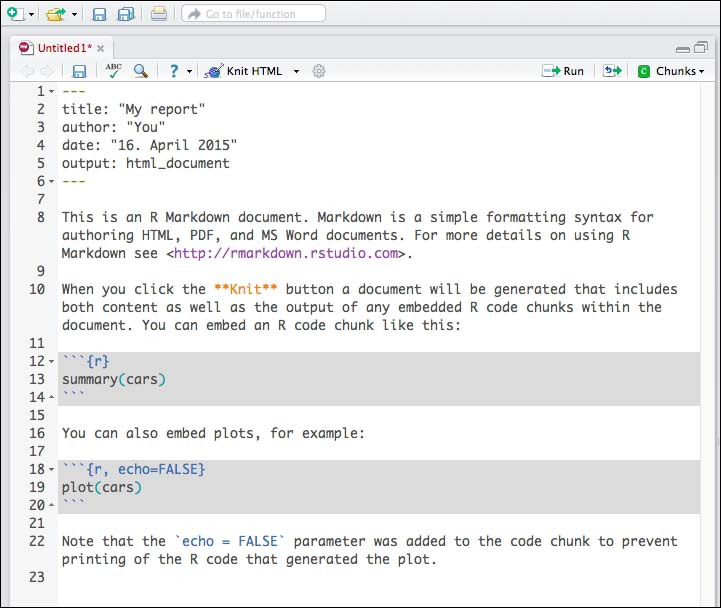Screen dimensions: 721x608
Task: Toggle fold arrow at line 14
Action: tap(52, 397)
